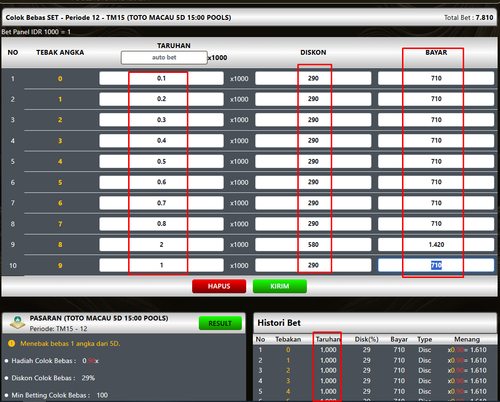The width and height of the screenshot is (500, 402).
Task: Click the Menang column header in Histori Bet
Action: (467, 339)
